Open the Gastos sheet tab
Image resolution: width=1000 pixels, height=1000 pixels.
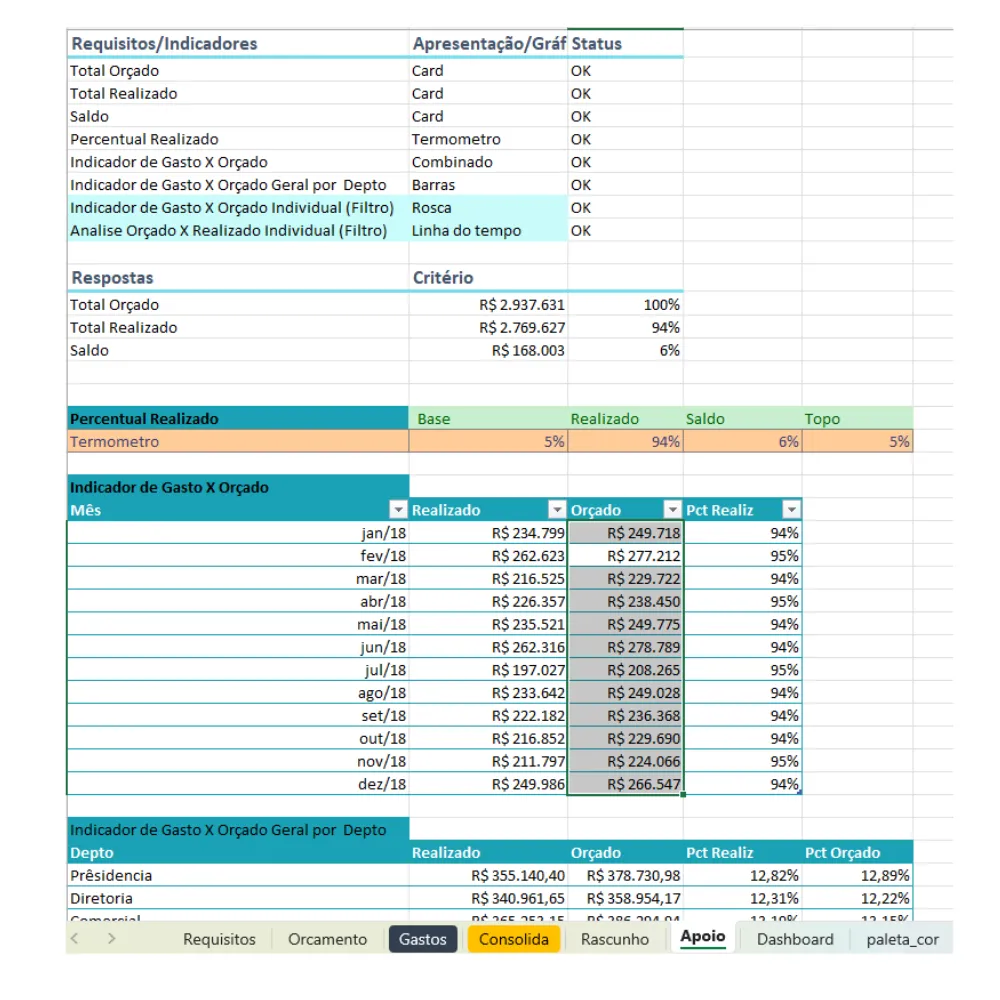tap(423, 939)
